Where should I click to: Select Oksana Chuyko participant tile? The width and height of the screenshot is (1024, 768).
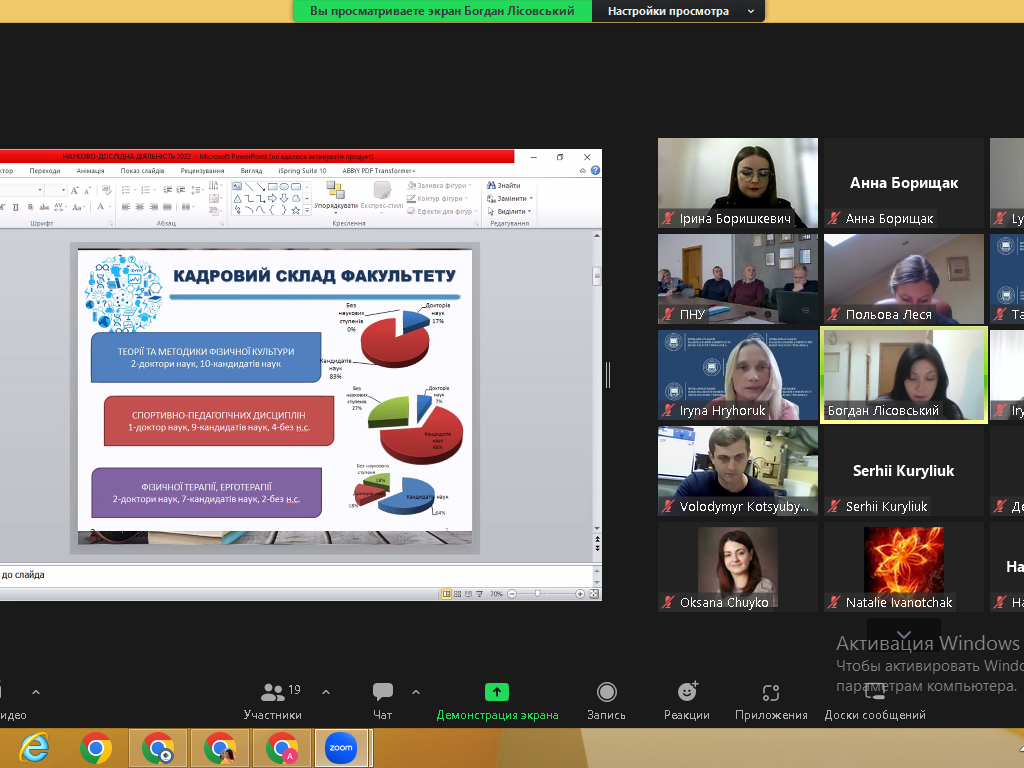(x=737, y=568)
